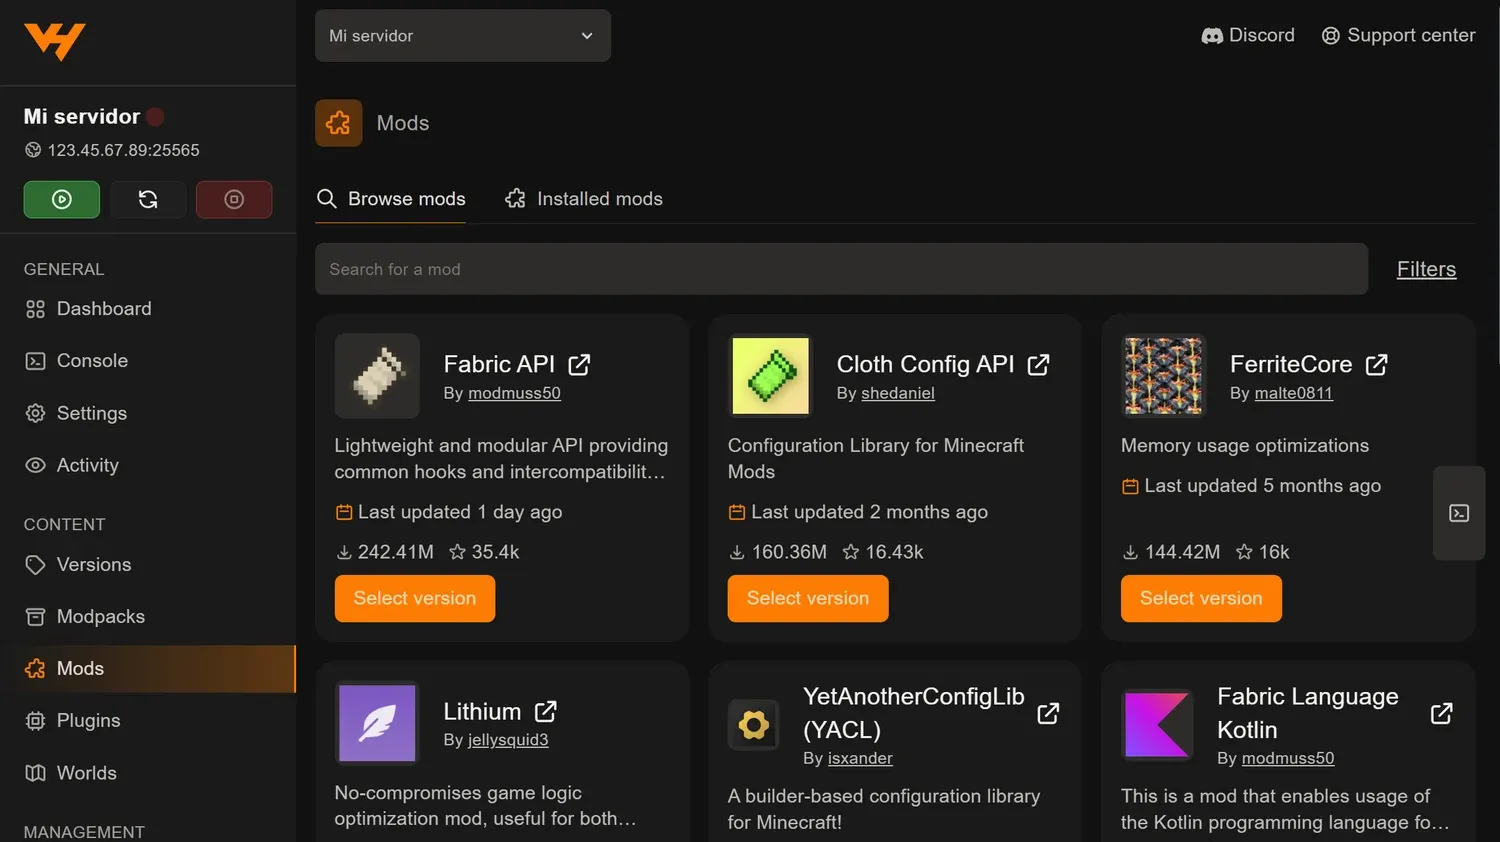Open external link icon beside YetAnotherConfigLib
Image resolution: width=1500 pixels, height=842 pixels.
(1048, 713)
